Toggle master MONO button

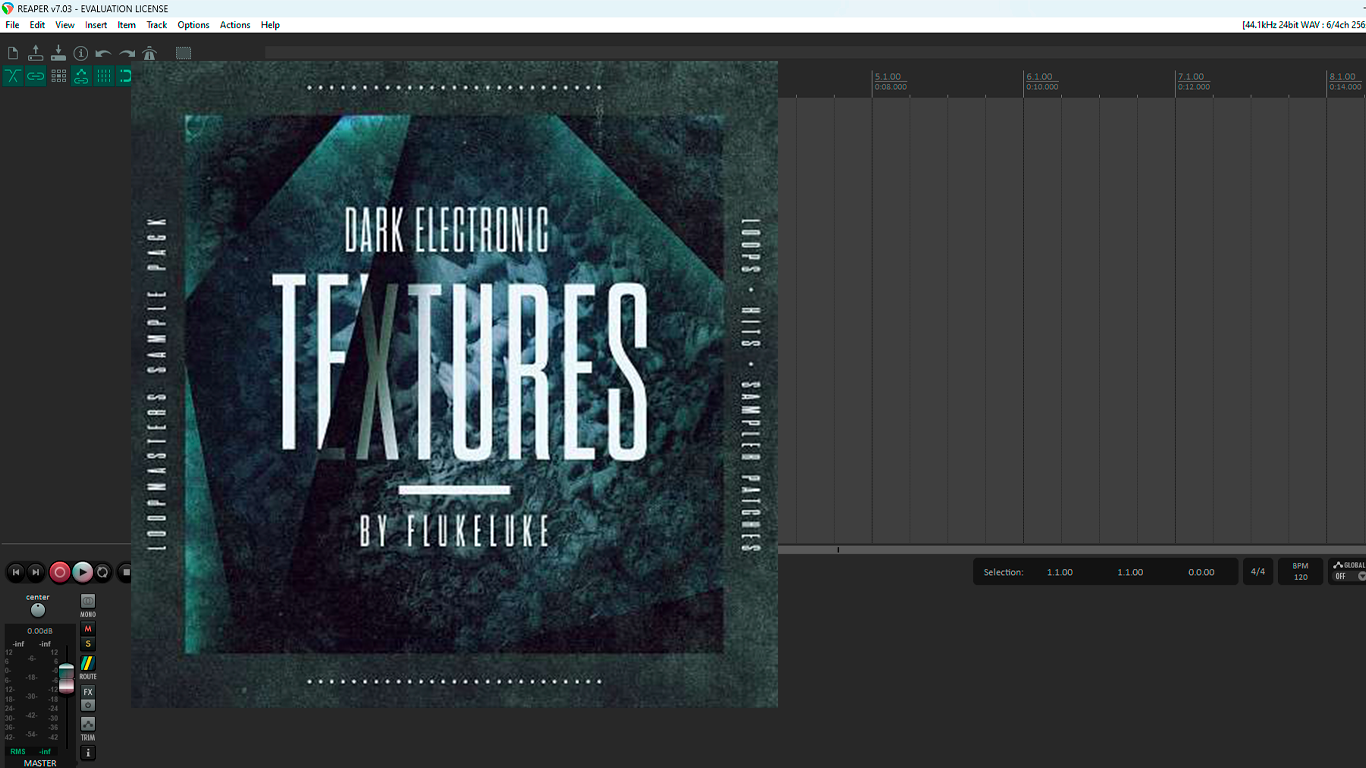point(88,601)
